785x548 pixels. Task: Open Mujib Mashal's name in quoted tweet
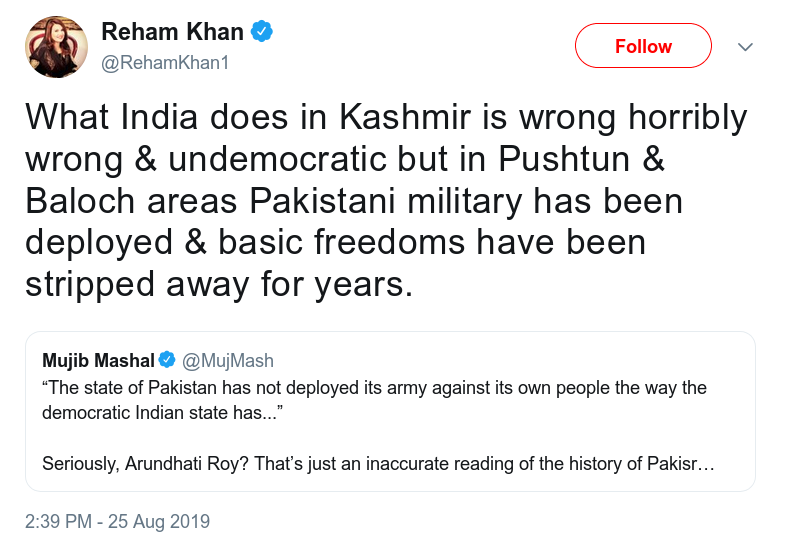point(99,360)
